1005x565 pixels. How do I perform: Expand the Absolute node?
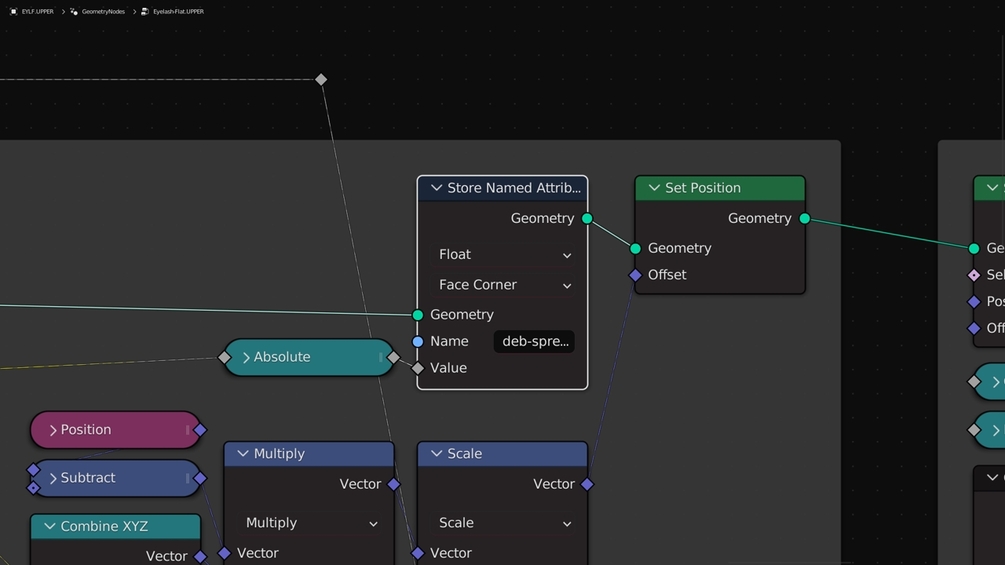pyautogui.click(x=246, y=357)
